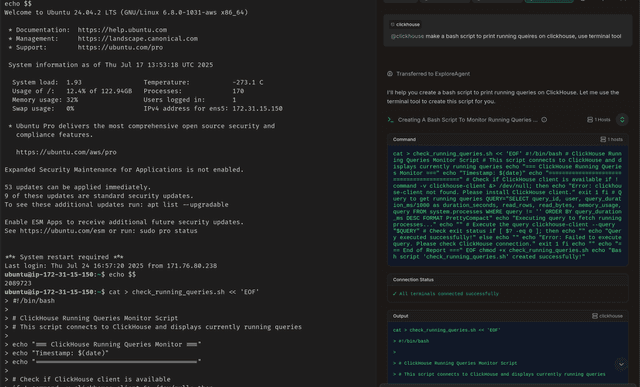Click '53 updates can be applied immediately.' line
Viewport: 640px width, 387px height.
coord(78,187)
